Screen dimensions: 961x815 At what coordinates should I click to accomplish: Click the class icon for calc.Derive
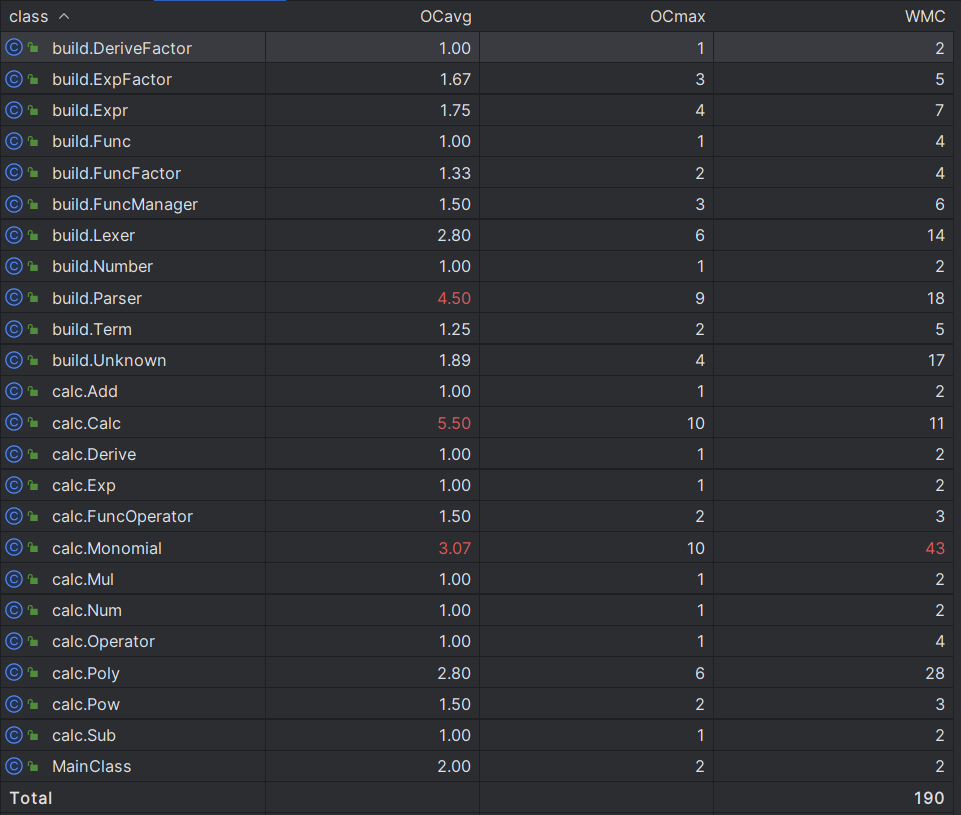coord(13,453)
